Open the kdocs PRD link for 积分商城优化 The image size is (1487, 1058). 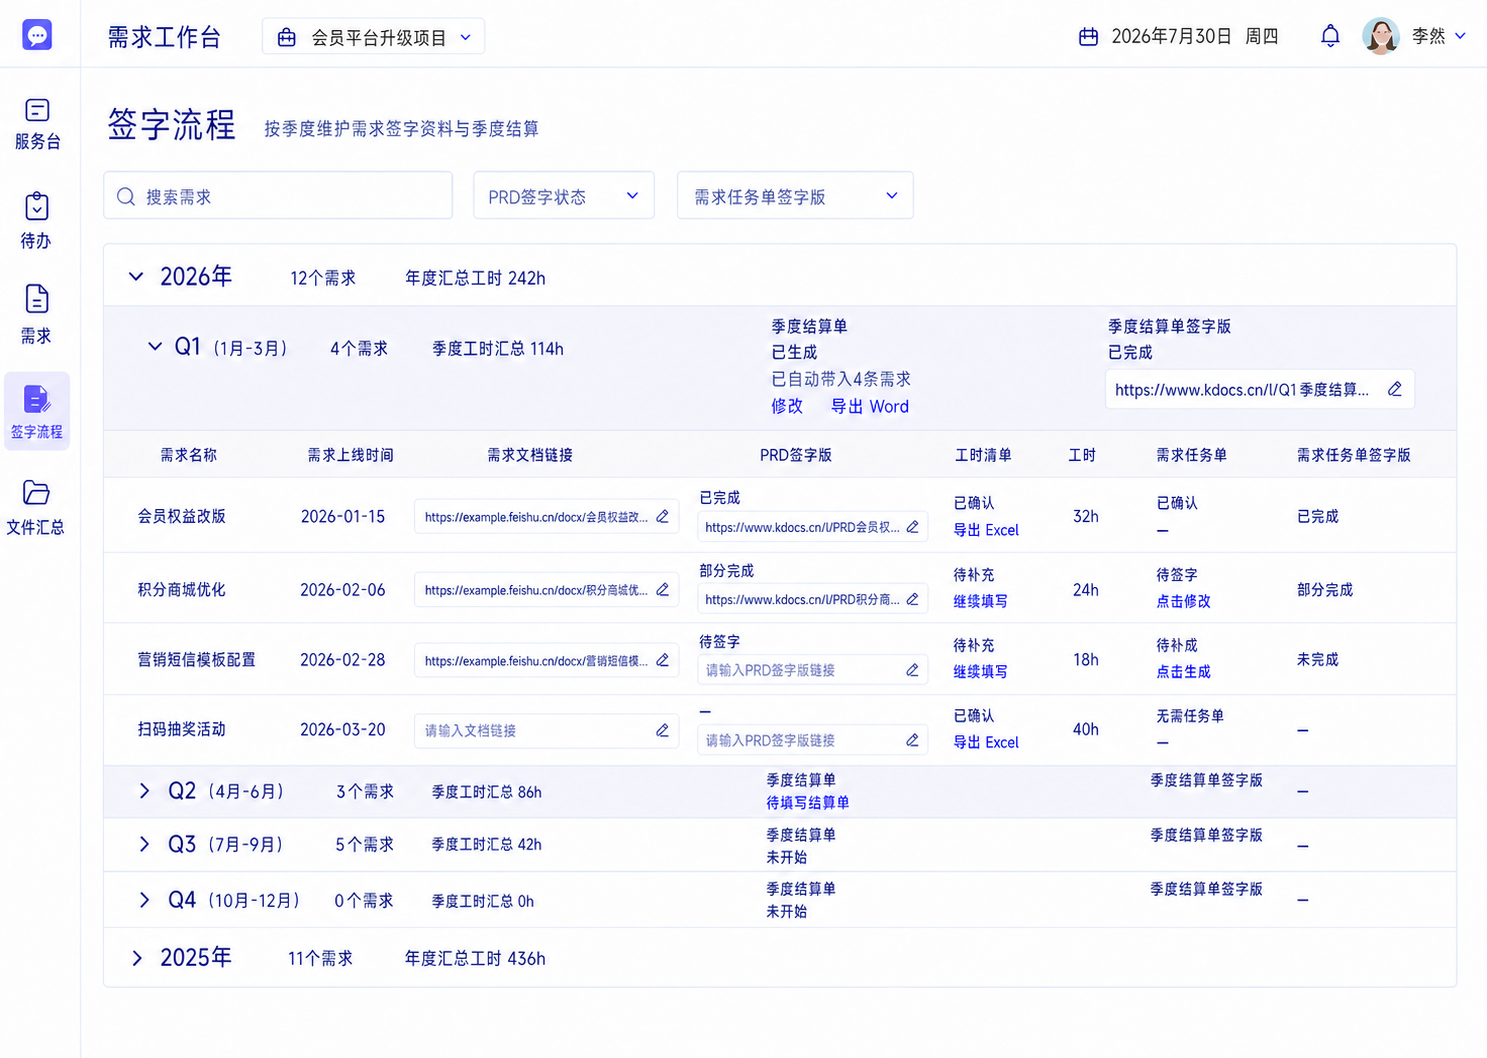(x=802, y=599)
